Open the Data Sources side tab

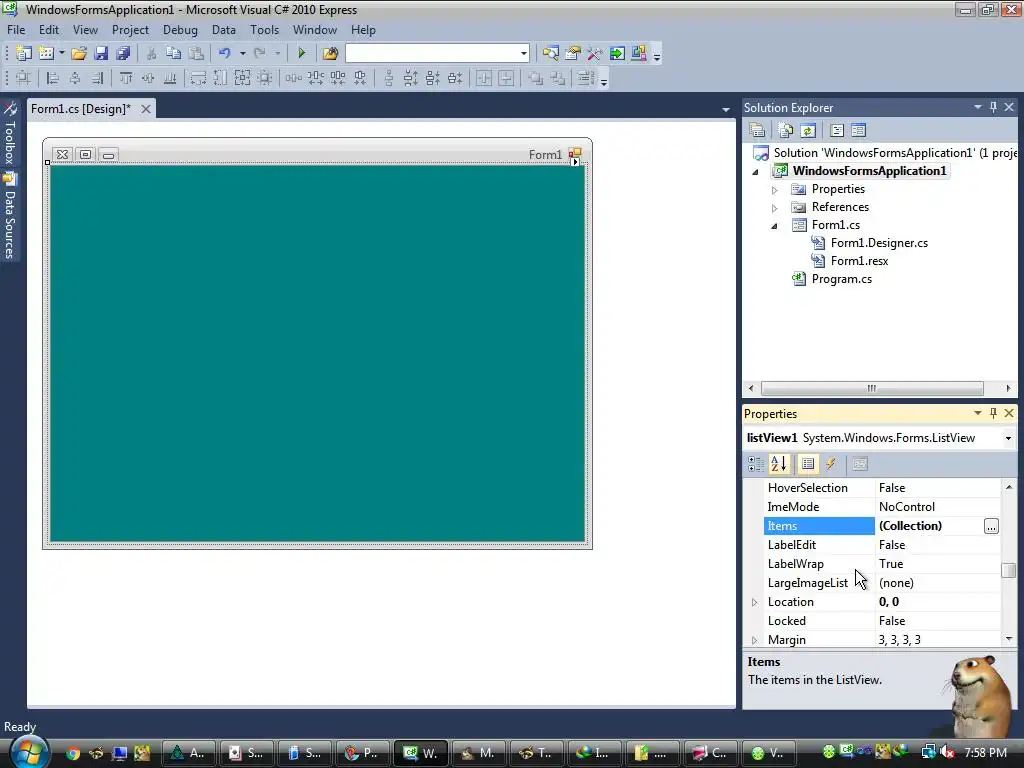coord(10,216)
